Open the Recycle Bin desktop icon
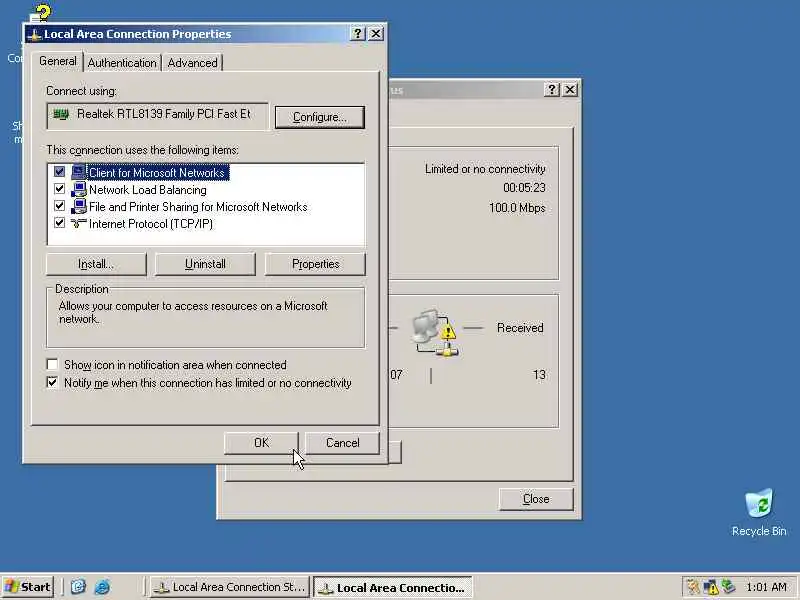 [x=759, y=512]
